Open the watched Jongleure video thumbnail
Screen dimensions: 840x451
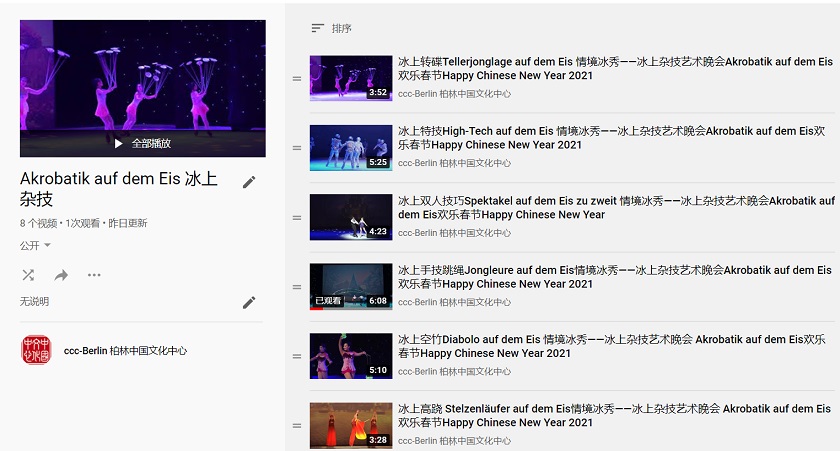(351, 287)
